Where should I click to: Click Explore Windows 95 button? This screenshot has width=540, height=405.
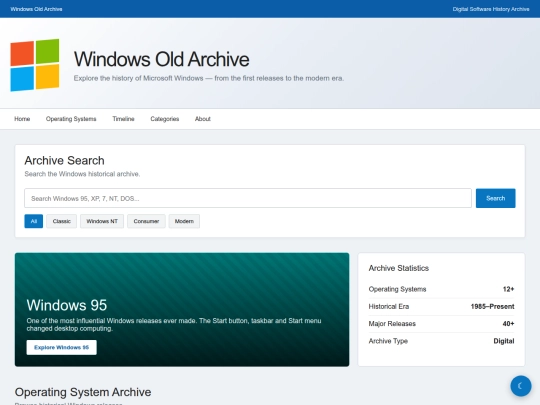click(x=62, y=347)
